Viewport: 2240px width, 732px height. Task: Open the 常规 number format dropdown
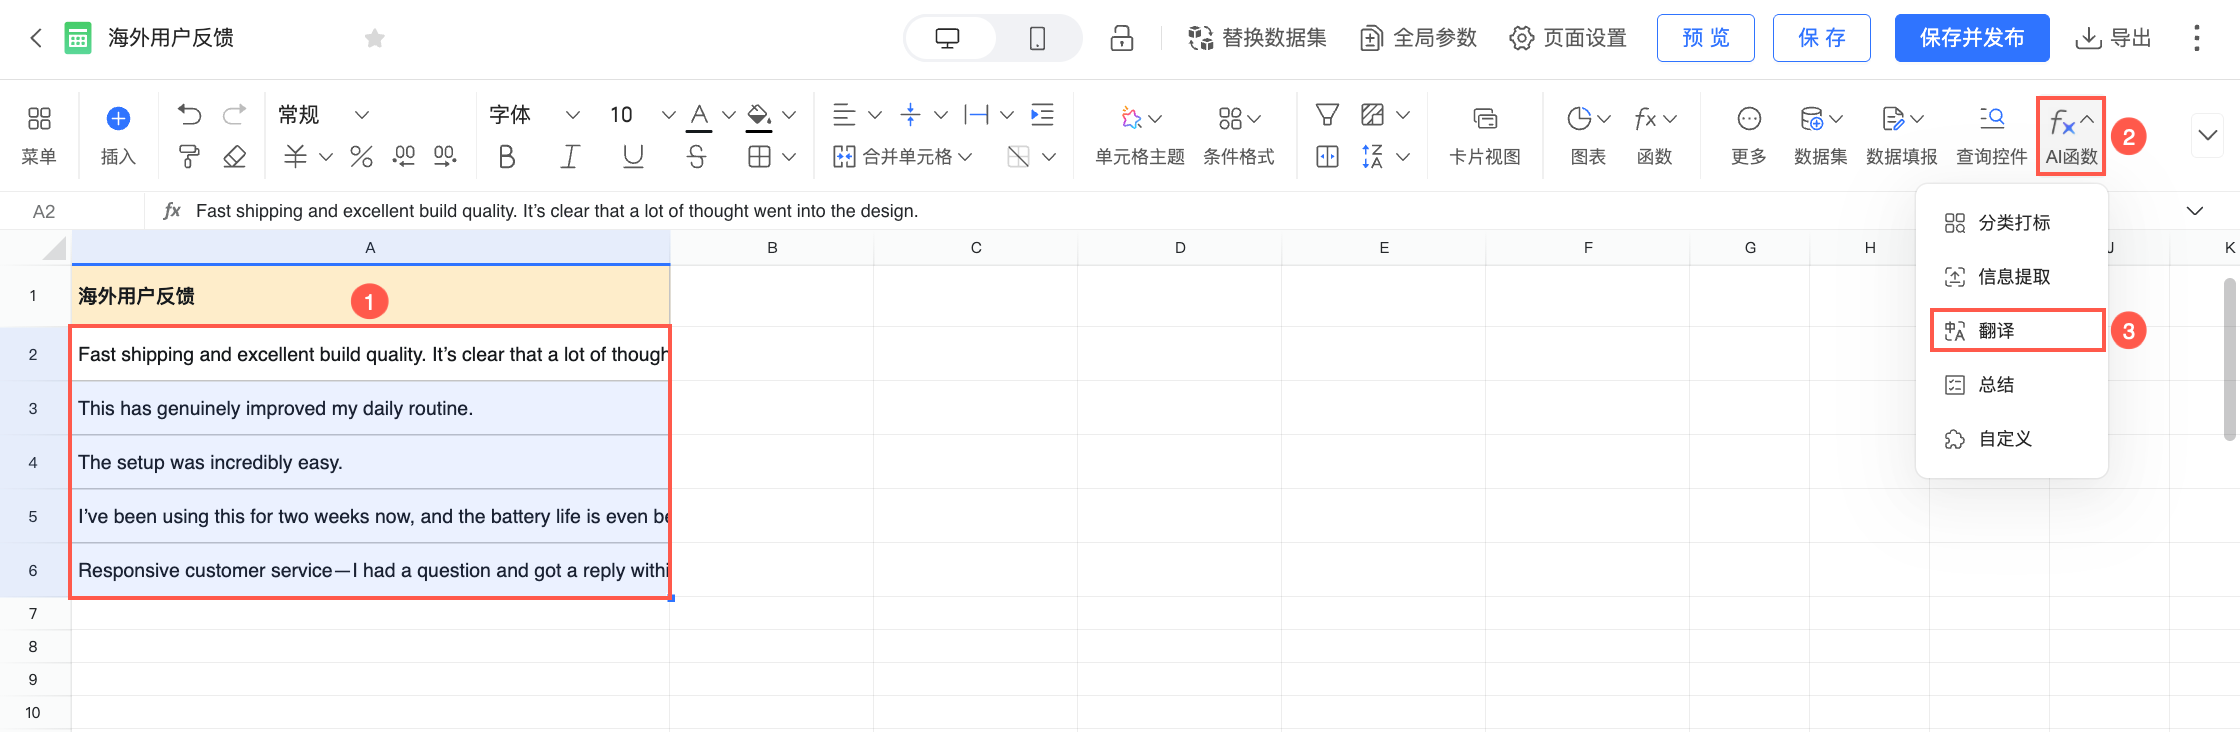pos(324,115)
